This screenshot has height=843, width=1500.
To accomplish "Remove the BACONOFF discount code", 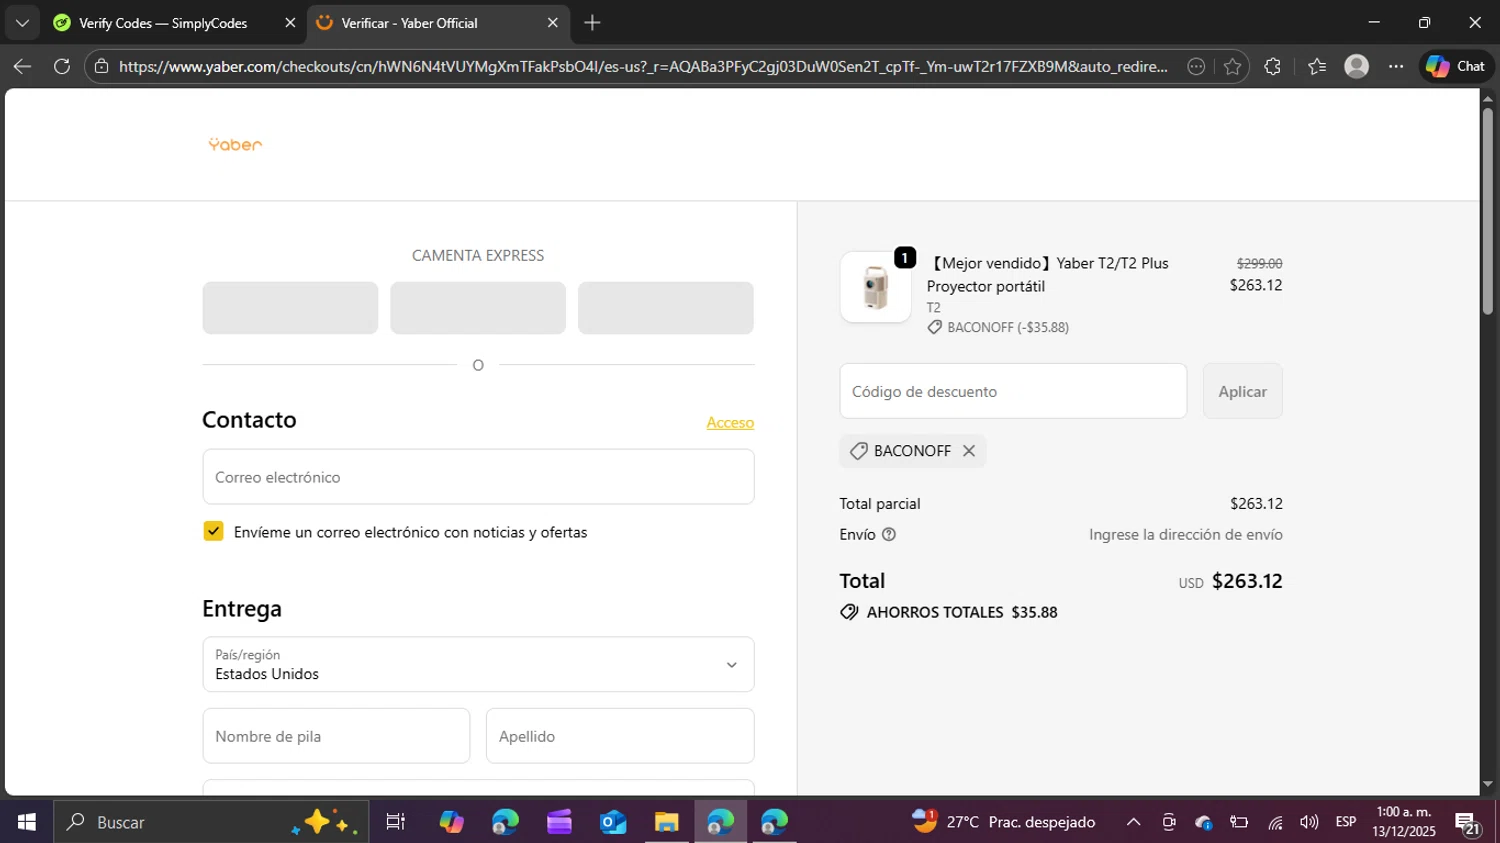I will click(x=969, y=451).
